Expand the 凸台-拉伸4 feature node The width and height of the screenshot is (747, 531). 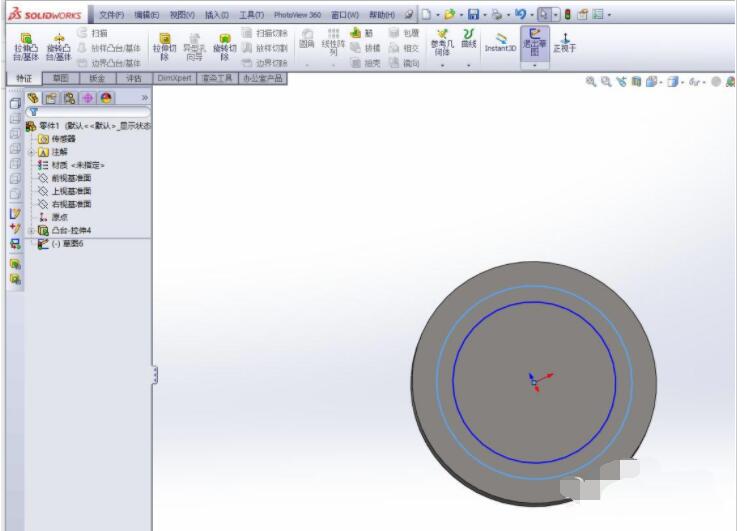coord(31,231)
